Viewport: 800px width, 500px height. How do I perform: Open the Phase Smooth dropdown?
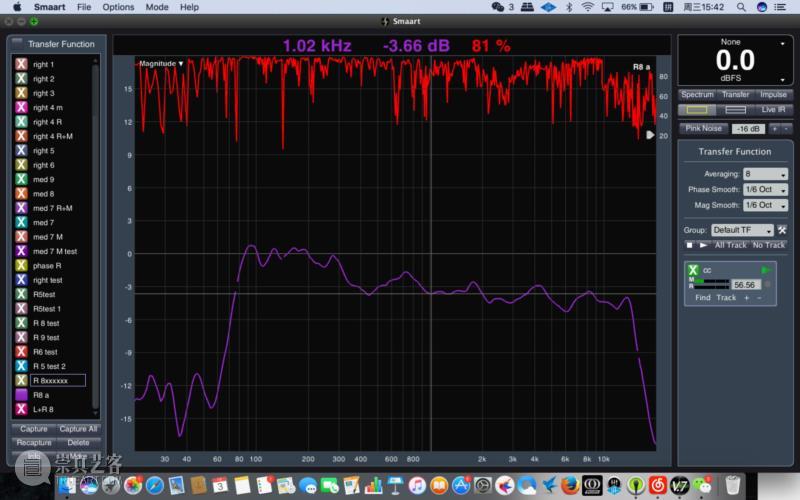click(x=765, y=189)
